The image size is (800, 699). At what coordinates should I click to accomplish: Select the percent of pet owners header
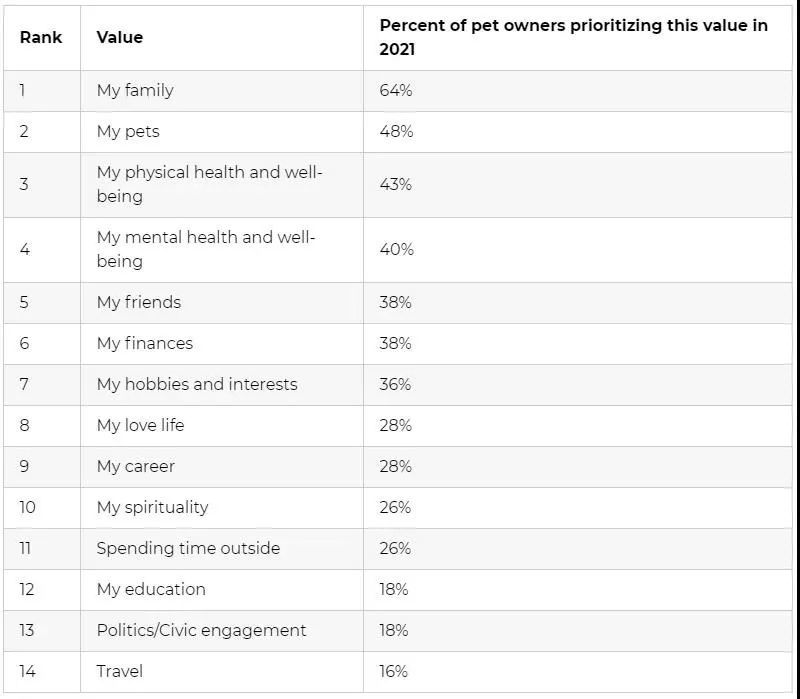click(x=573, y=37)
